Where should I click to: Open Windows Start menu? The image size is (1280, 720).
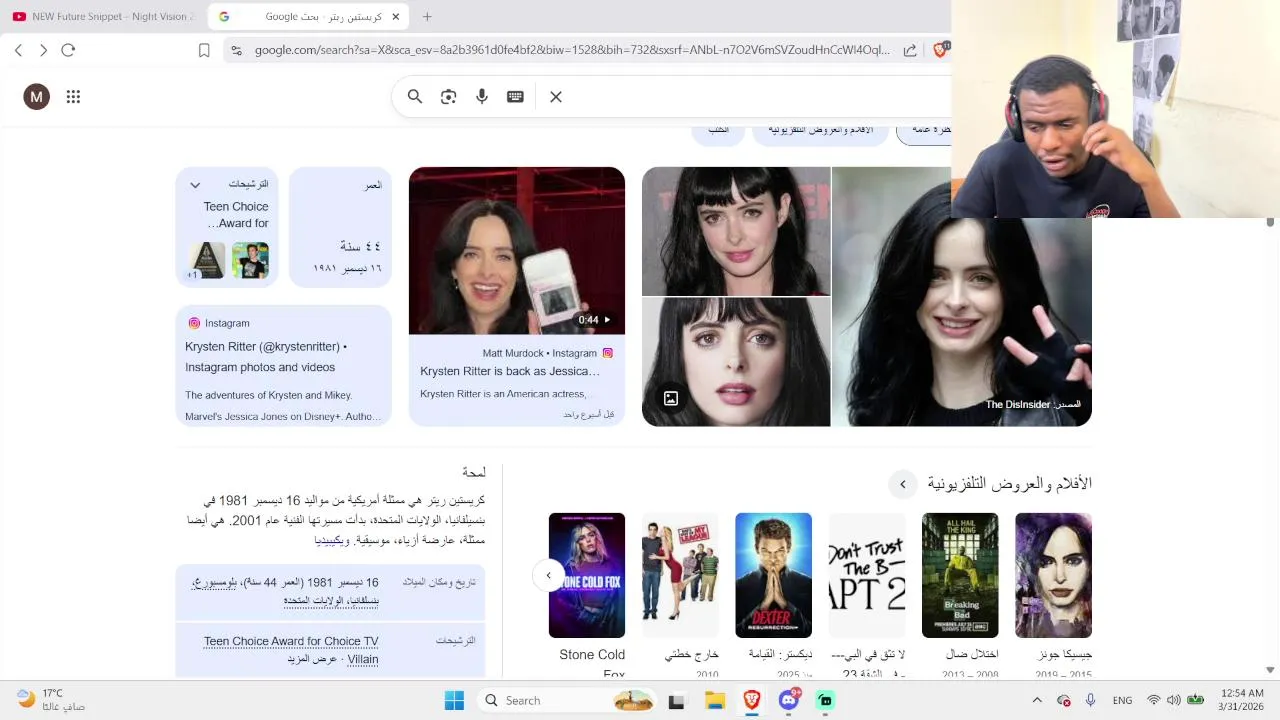click(454, 700)
